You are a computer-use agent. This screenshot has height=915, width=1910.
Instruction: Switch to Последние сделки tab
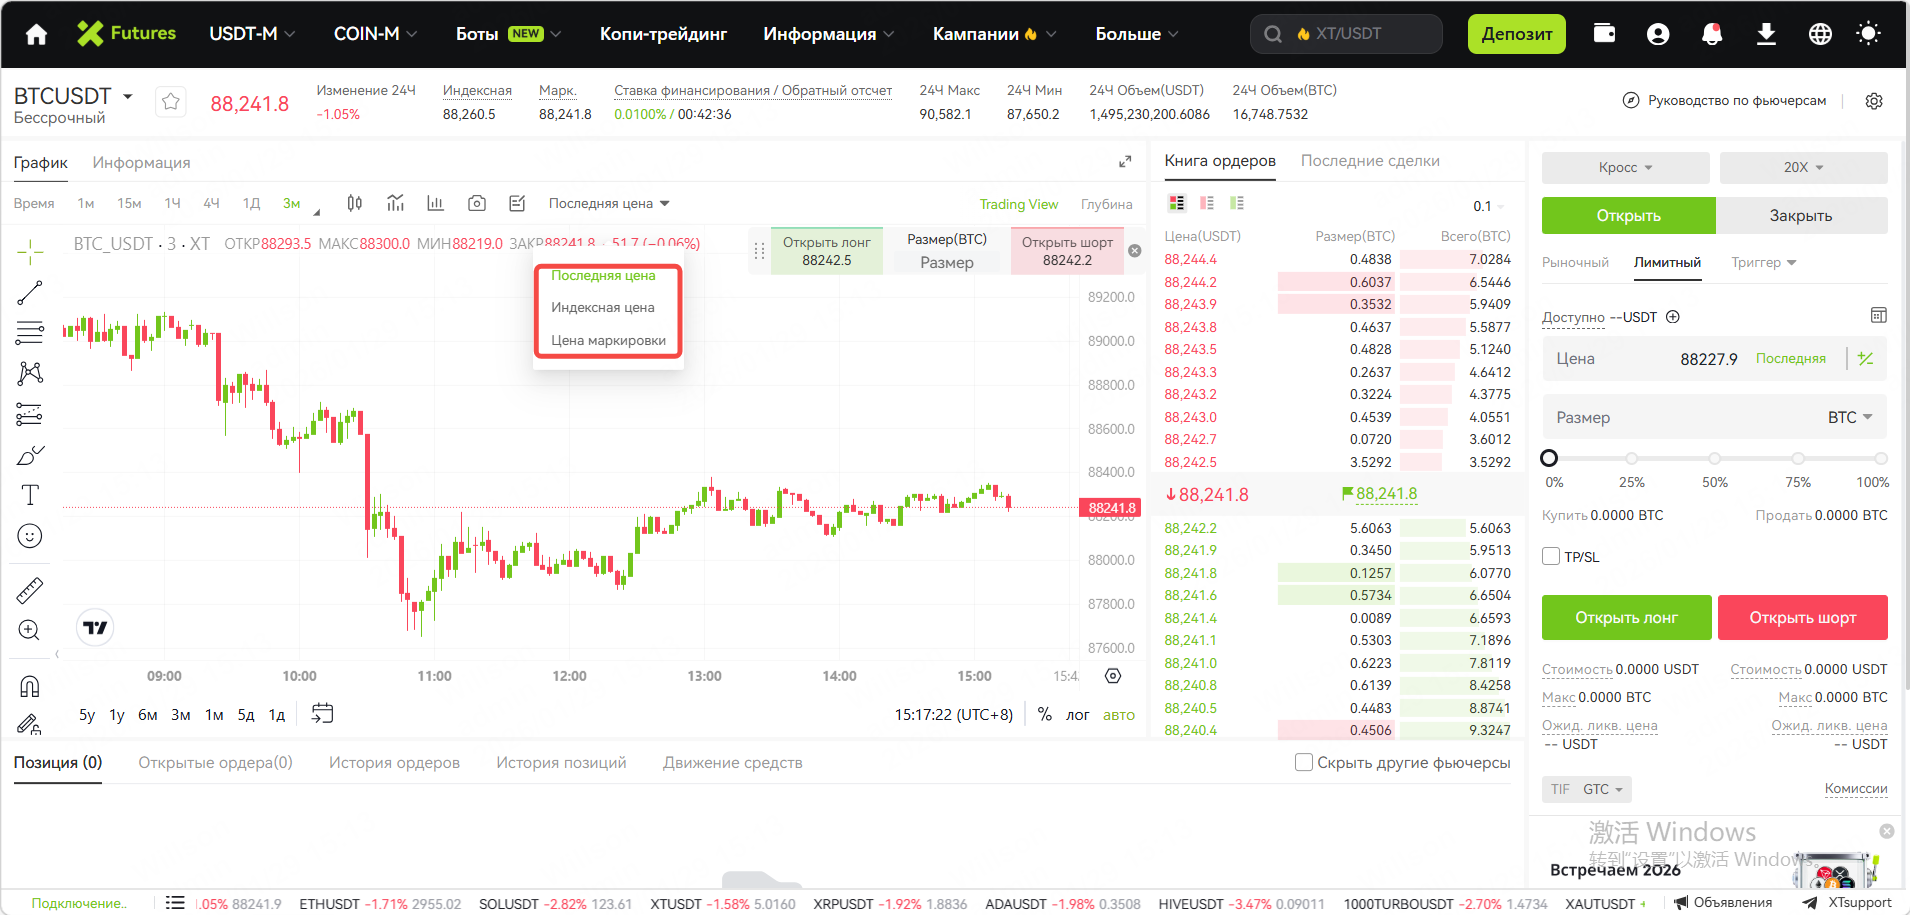(x=1370, y=161)
